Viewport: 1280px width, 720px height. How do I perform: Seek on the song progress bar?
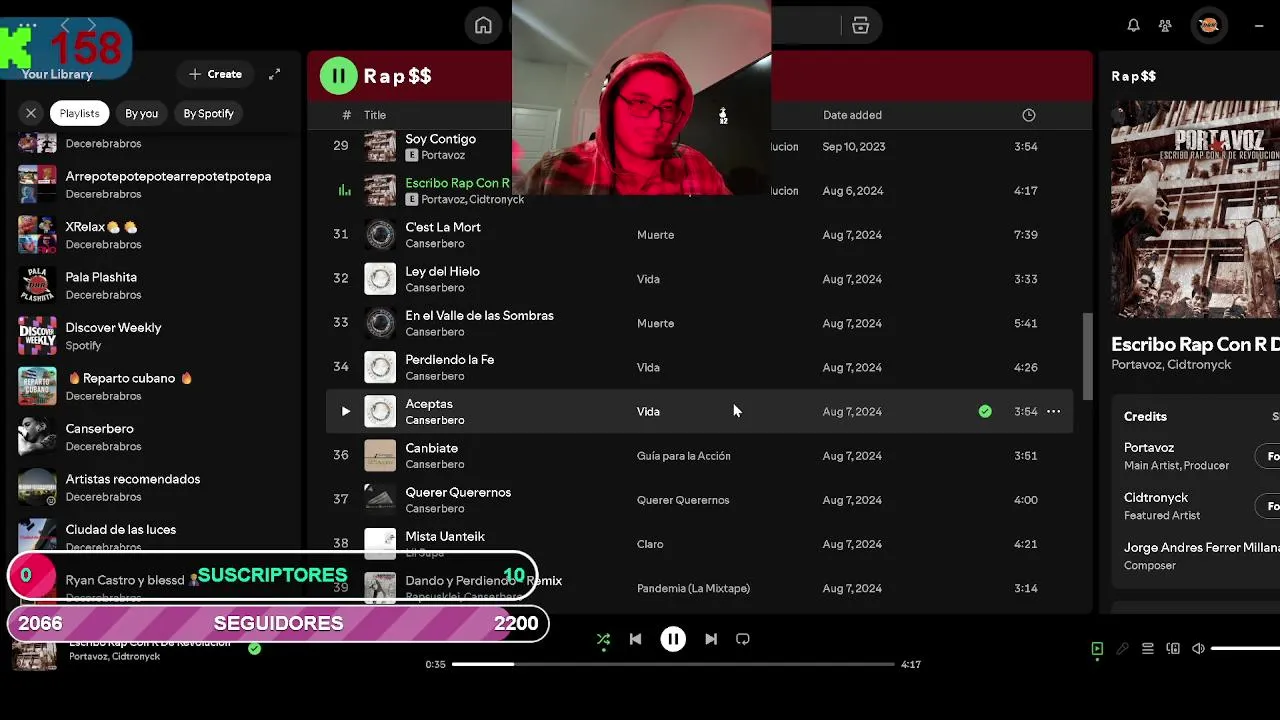(672, 664)
